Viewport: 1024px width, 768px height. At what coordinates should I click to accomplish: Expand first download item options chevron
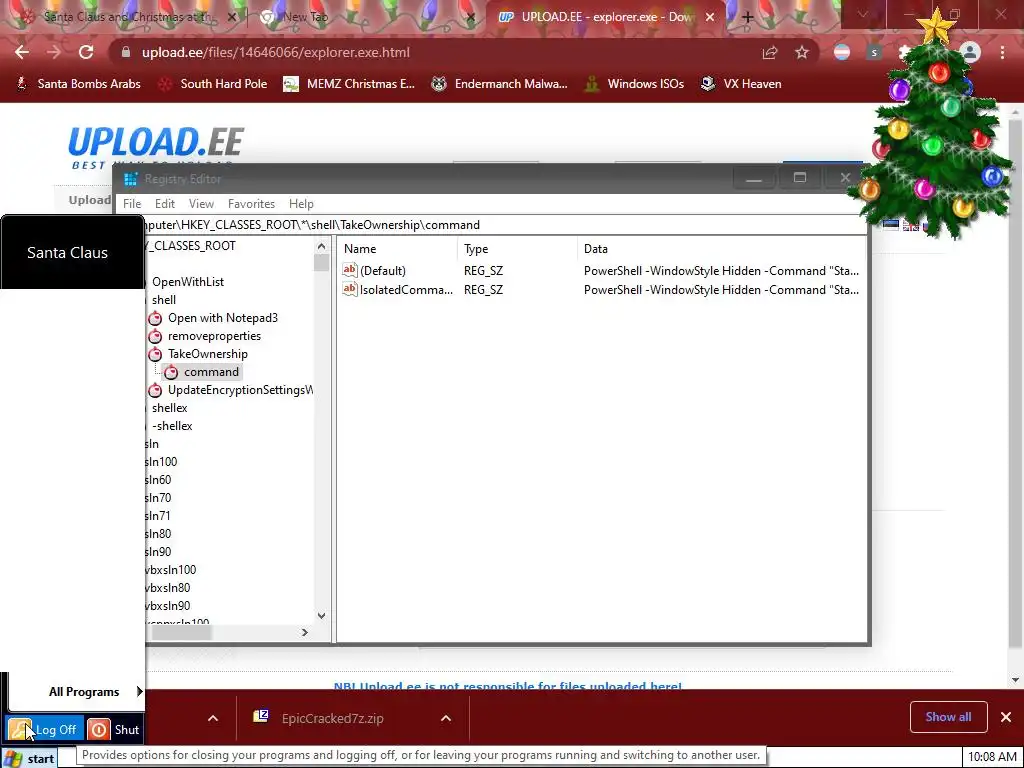[213, 718]
